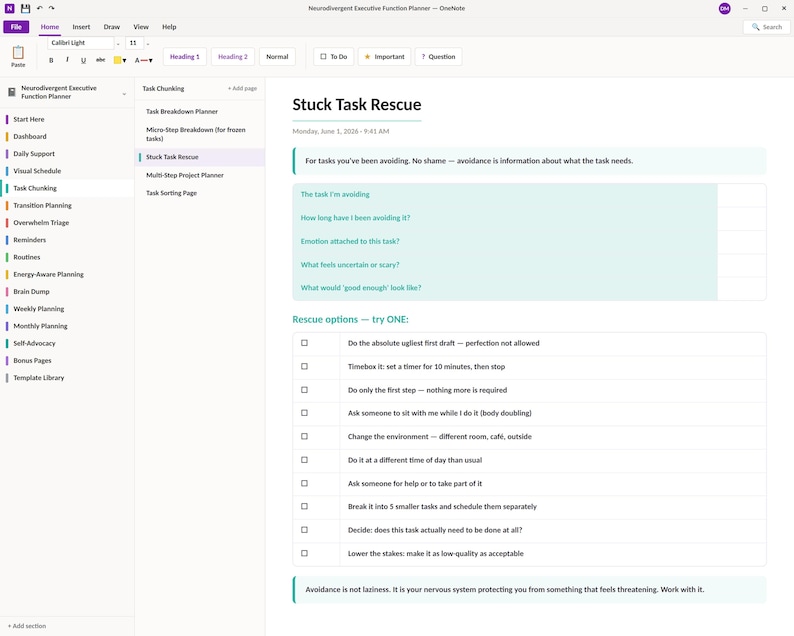Check 'Break it into 5 smaller tasks' box
The image size is (794, 636).
[x=304, y=506]
